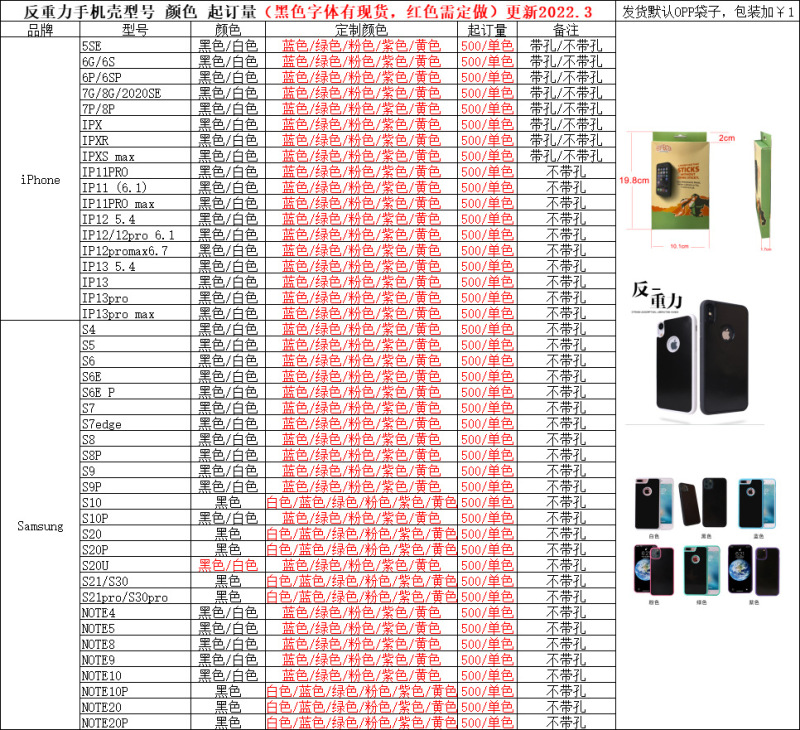Click the S21/S30 model cell
The image size is (800, 730).
135,581
